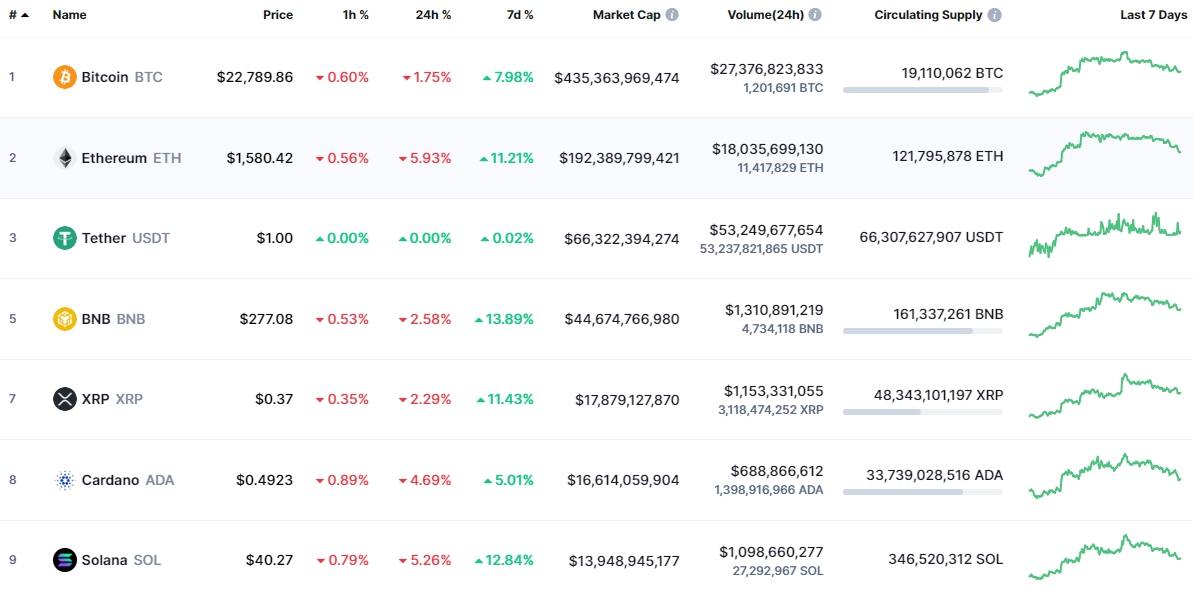
Task: Click Bitcoin market cap $435,363,969,474
Action: click(617, 78)
